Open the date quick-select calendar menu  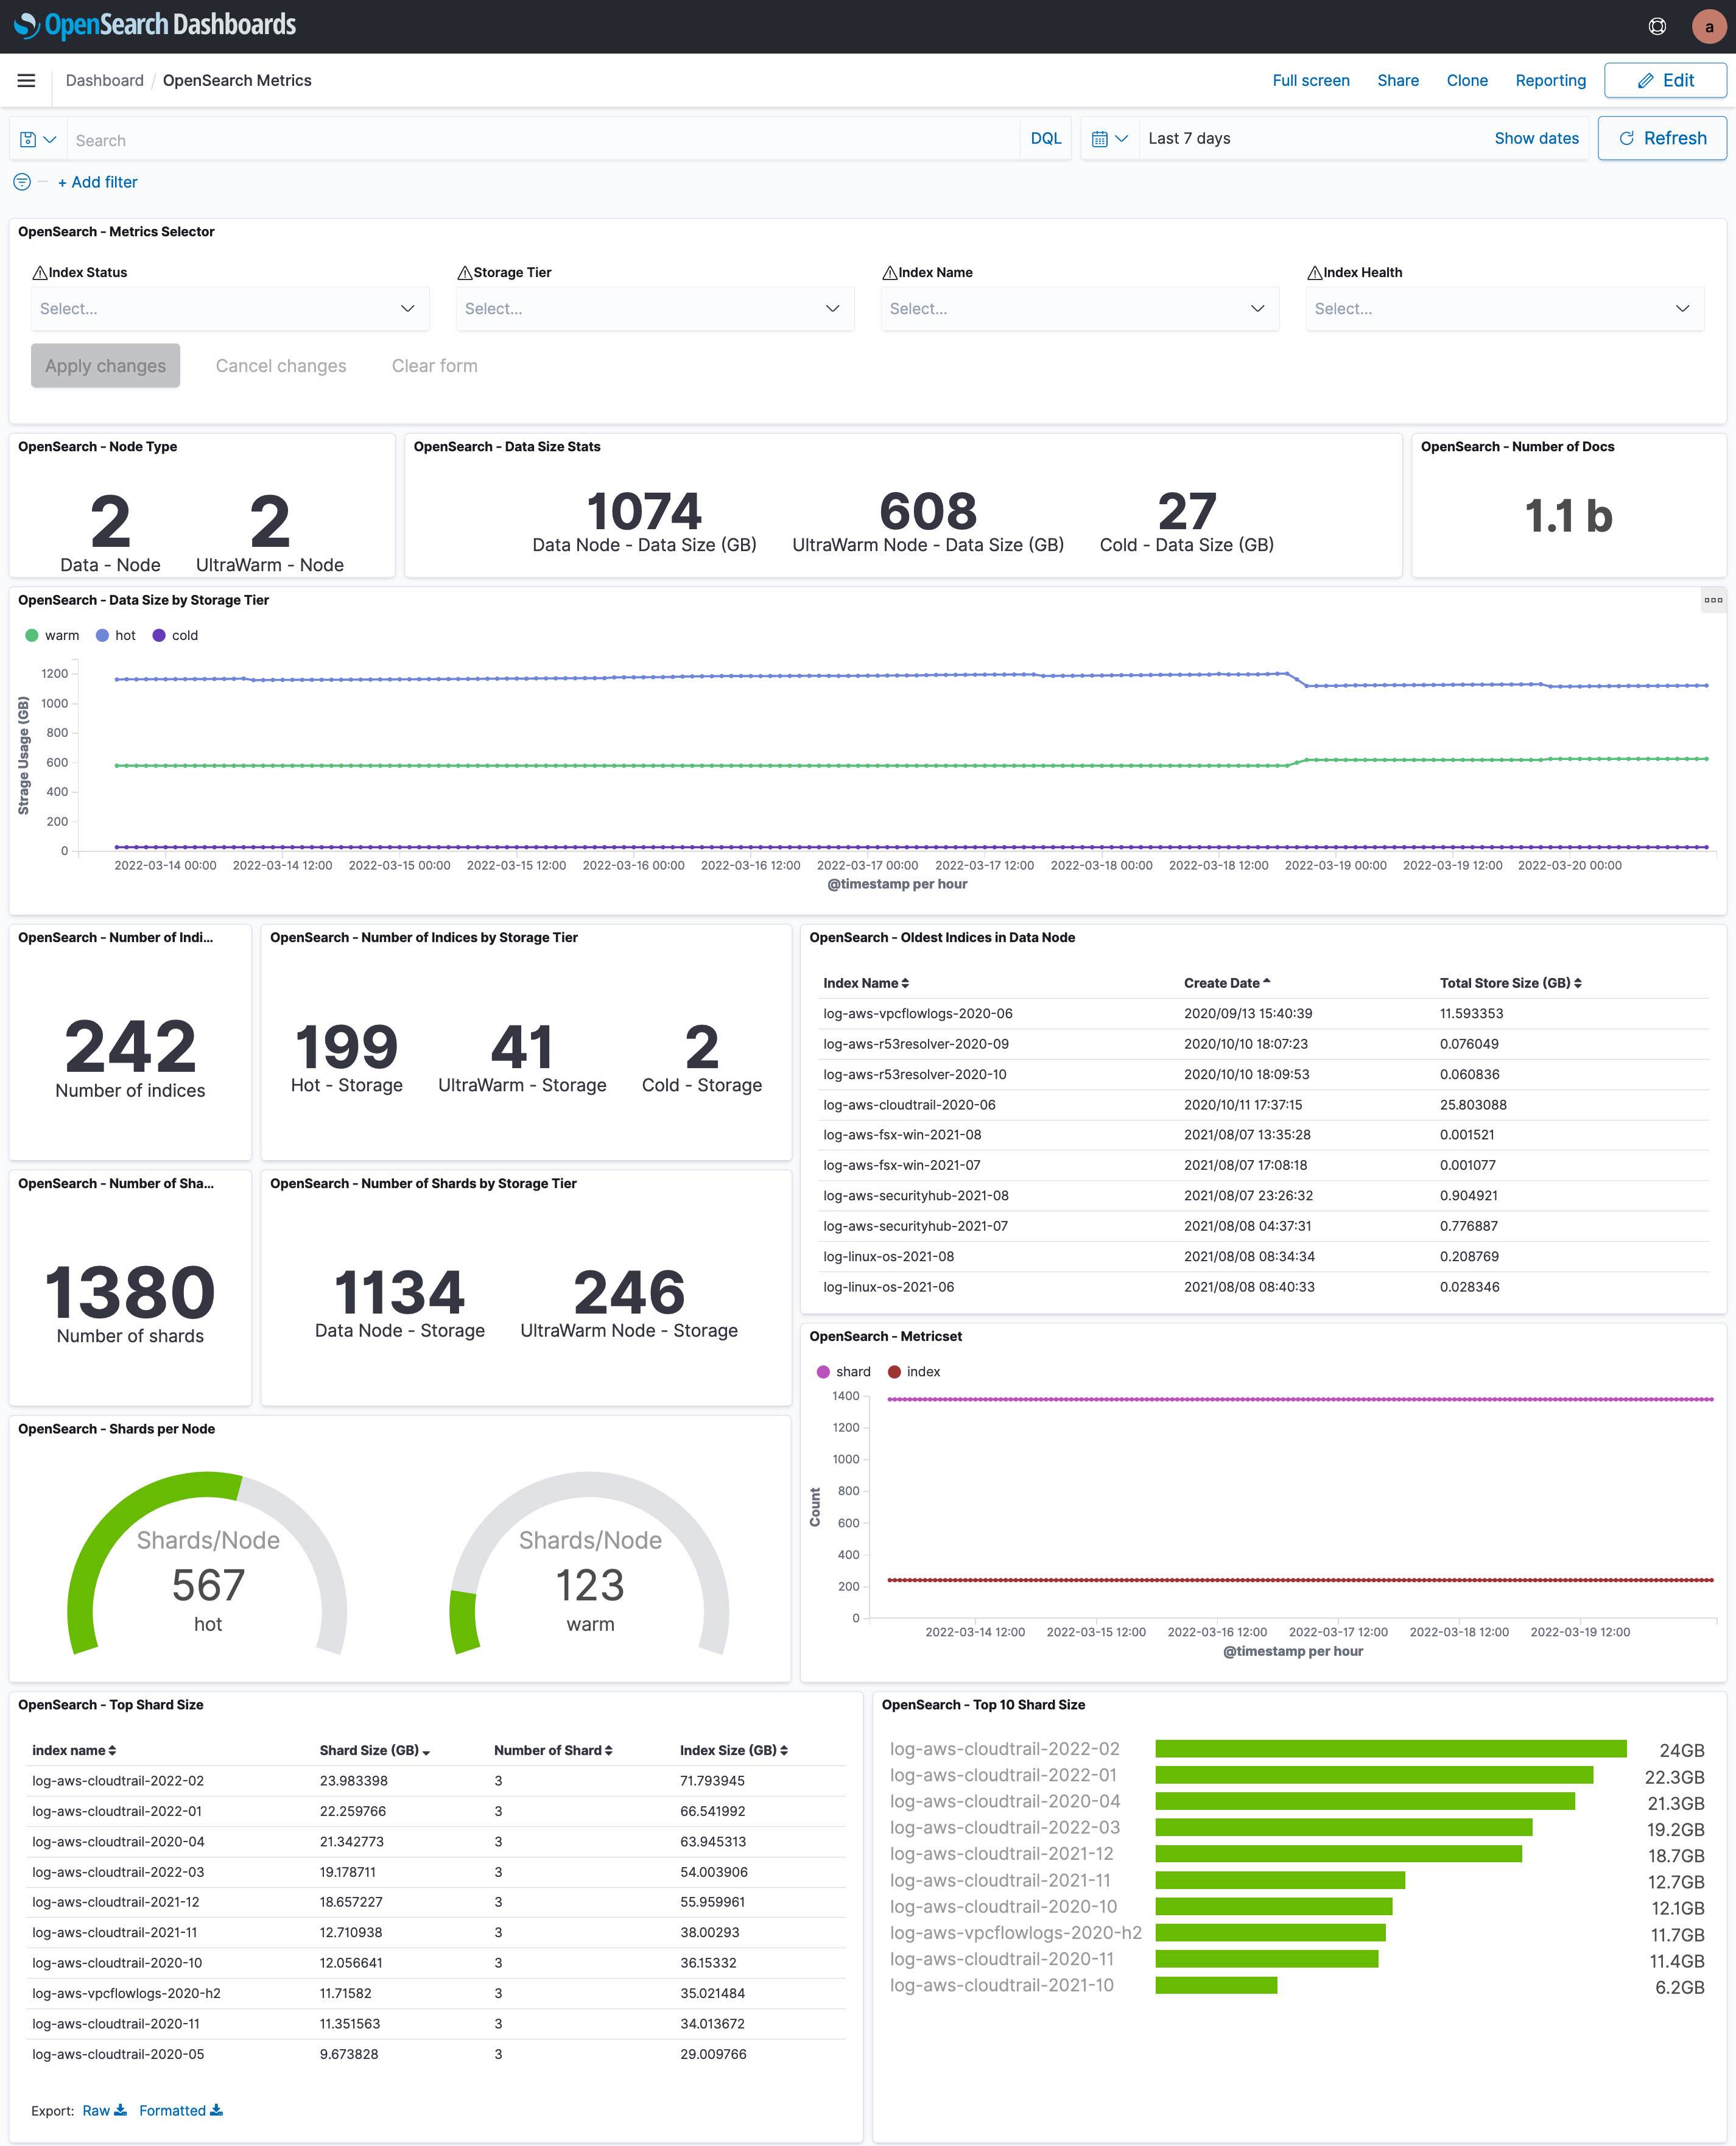tap(1109, 139)
